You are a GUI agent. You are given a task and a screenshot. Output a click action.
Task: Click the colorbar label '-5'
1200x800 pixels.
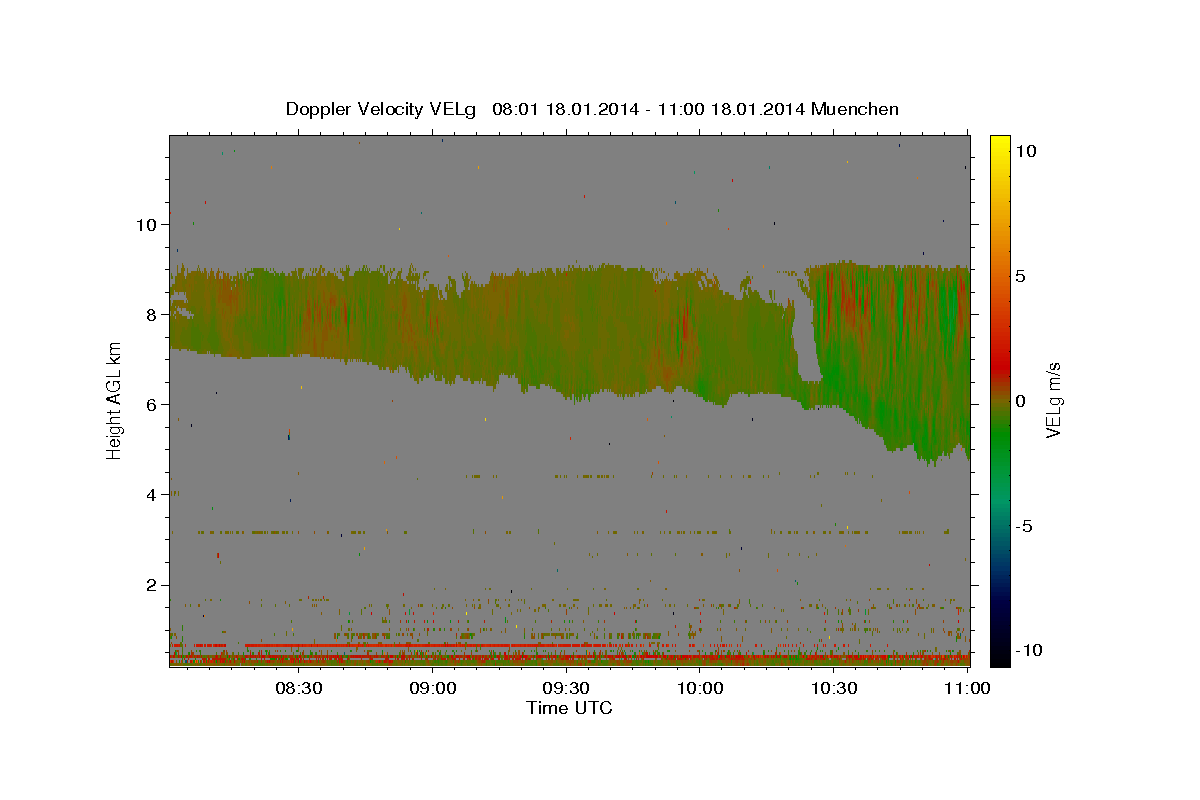coord(1024,526)
